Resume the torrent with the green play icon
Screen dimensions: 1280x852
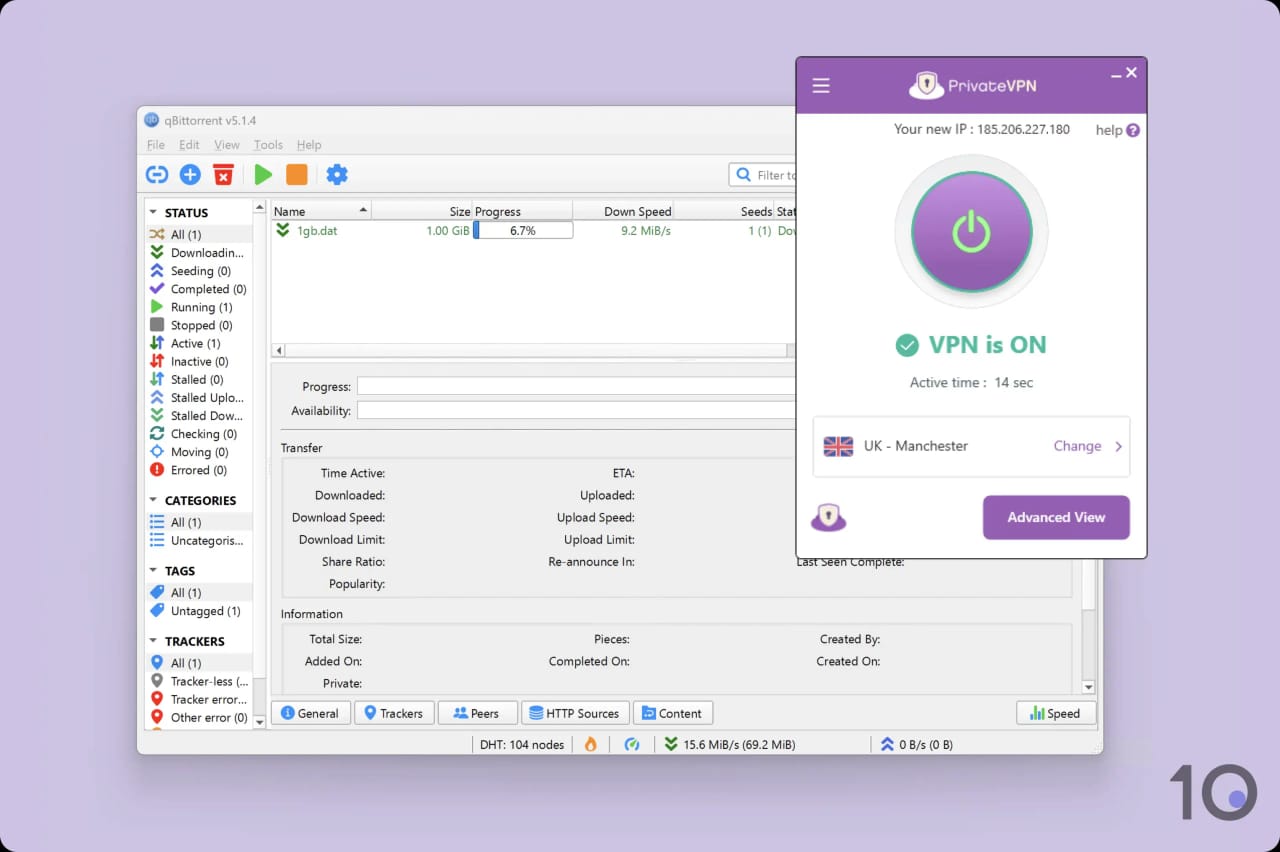tap(263, 174)
